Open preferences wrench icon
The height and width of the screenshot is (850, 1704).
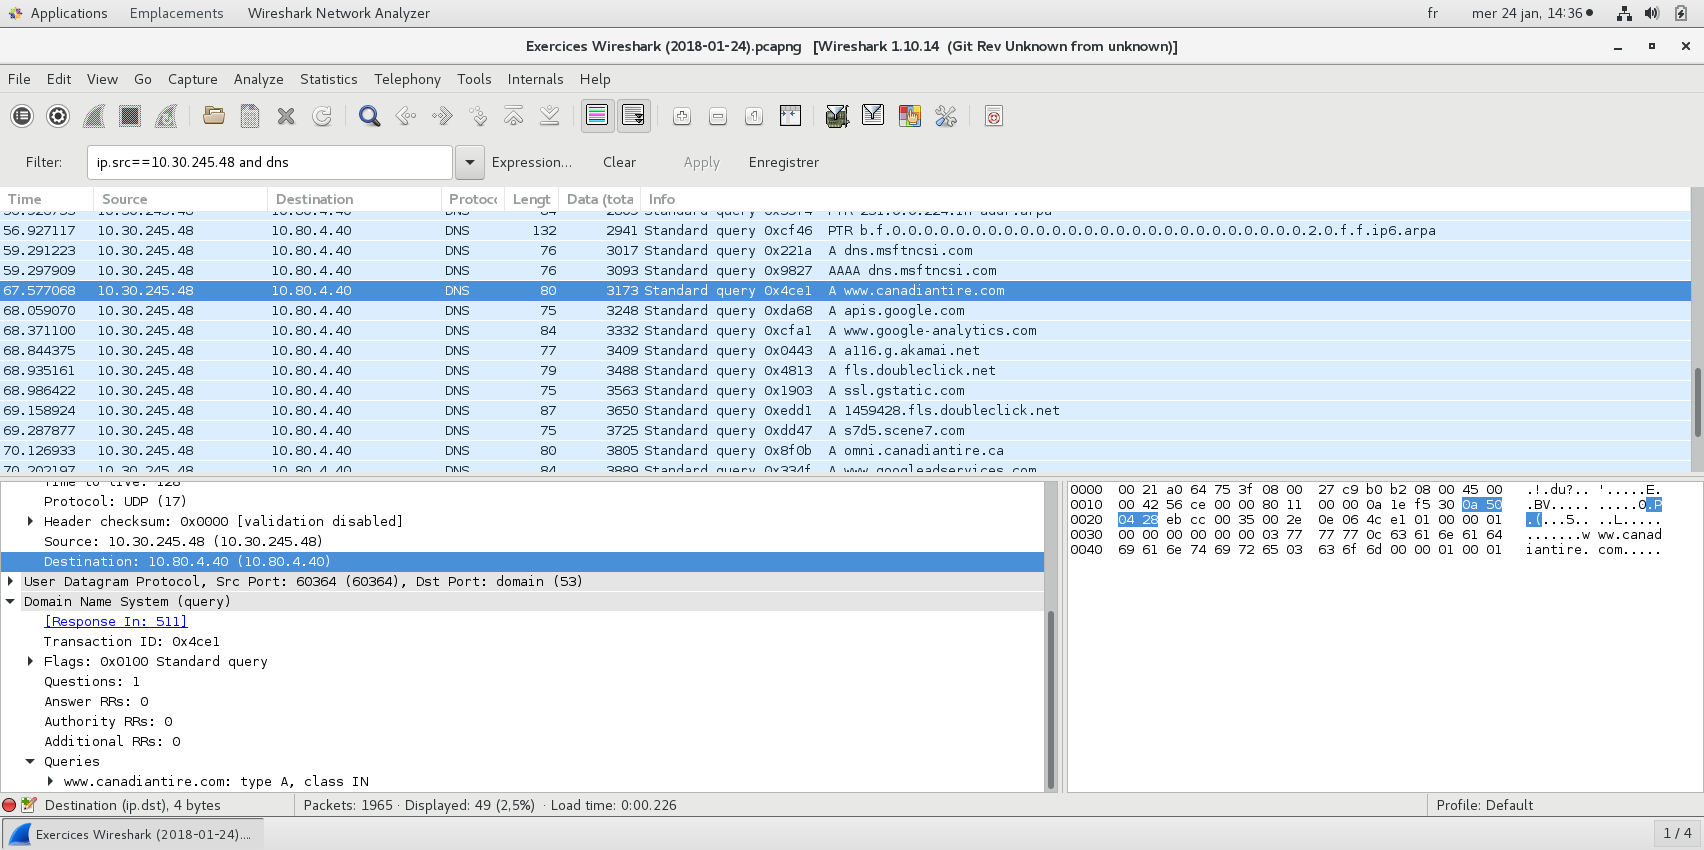tap(946, 116)
